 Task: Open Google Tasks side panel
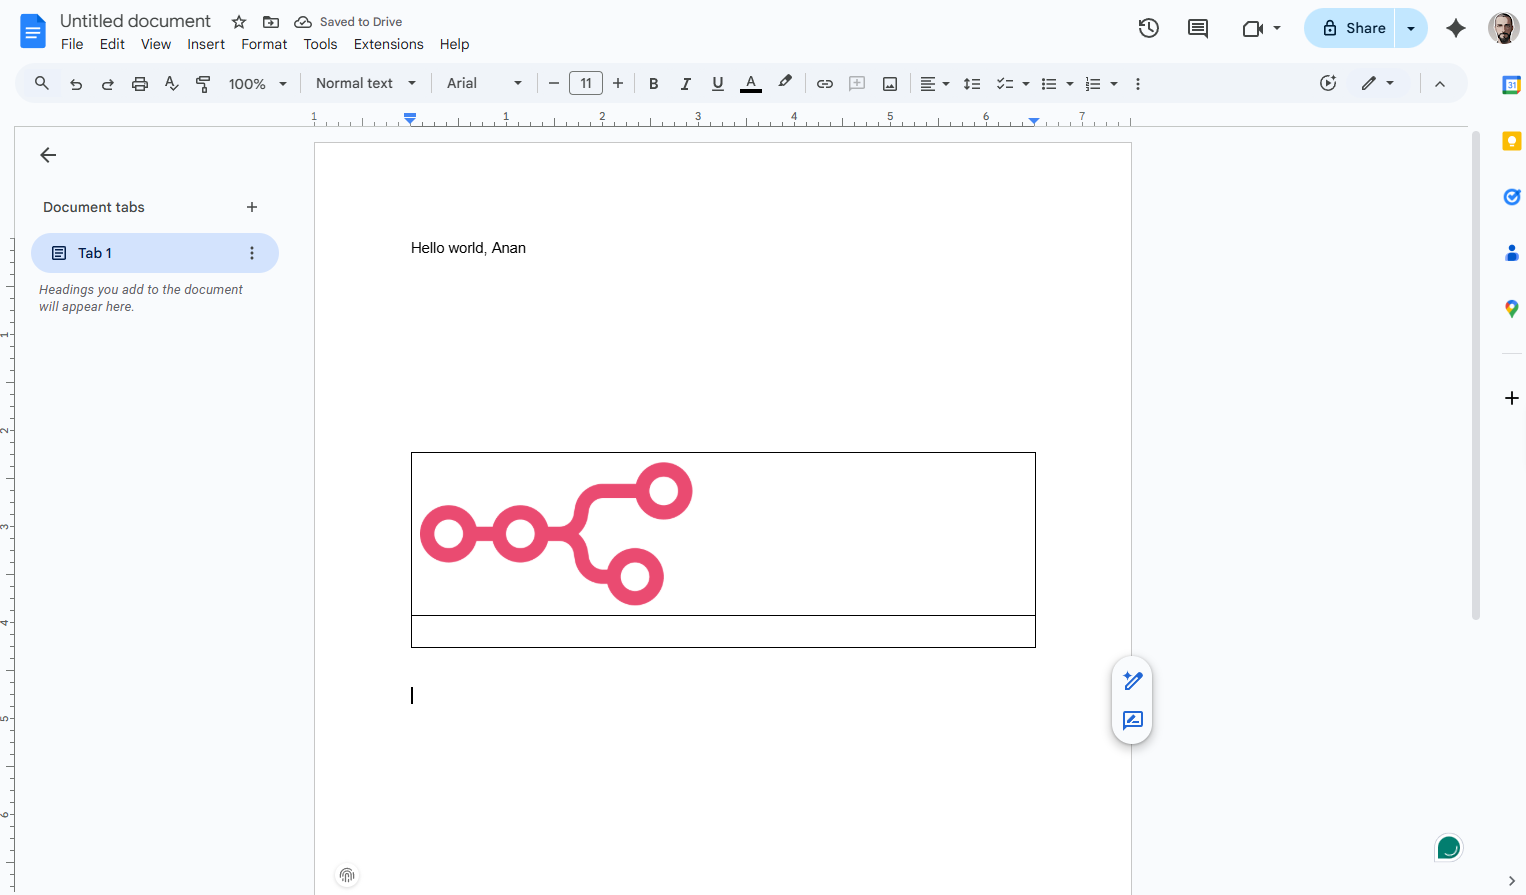point(1512,197)
